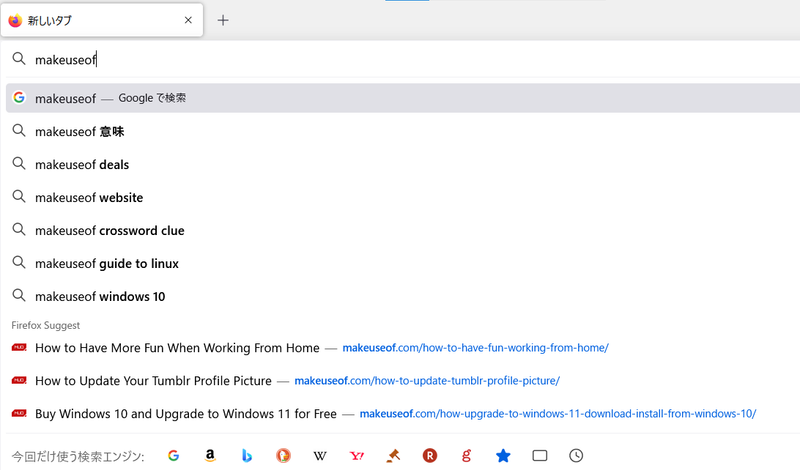Search with the auction hammer engine icon
This screenshot has height=470, width=800.
pyautogui.click(x=393, y=456)
